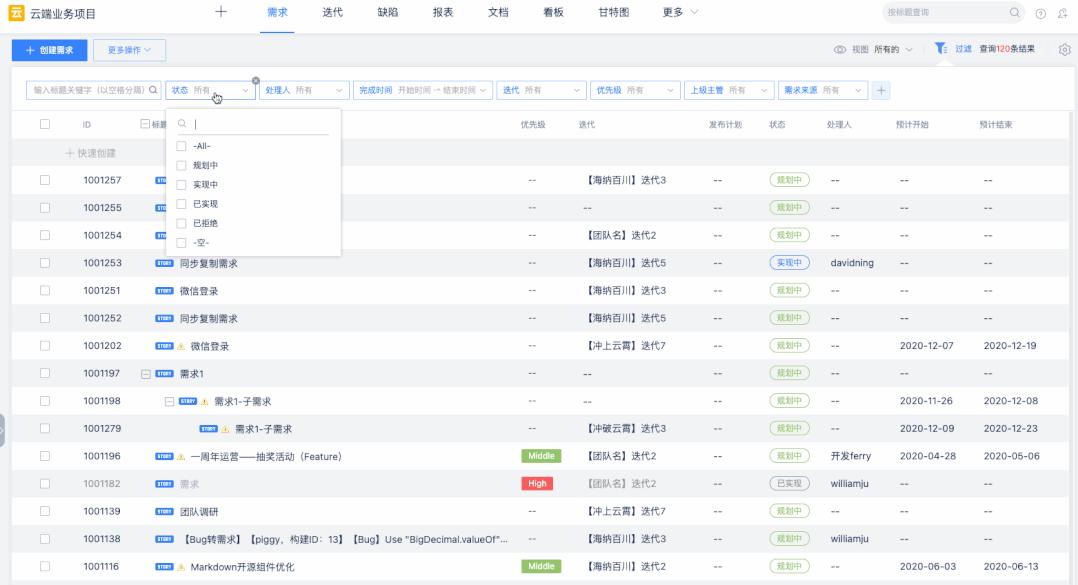Check the 规划中 status option
The width and height of the screenshot is (1078, 585).
[181, 165]
